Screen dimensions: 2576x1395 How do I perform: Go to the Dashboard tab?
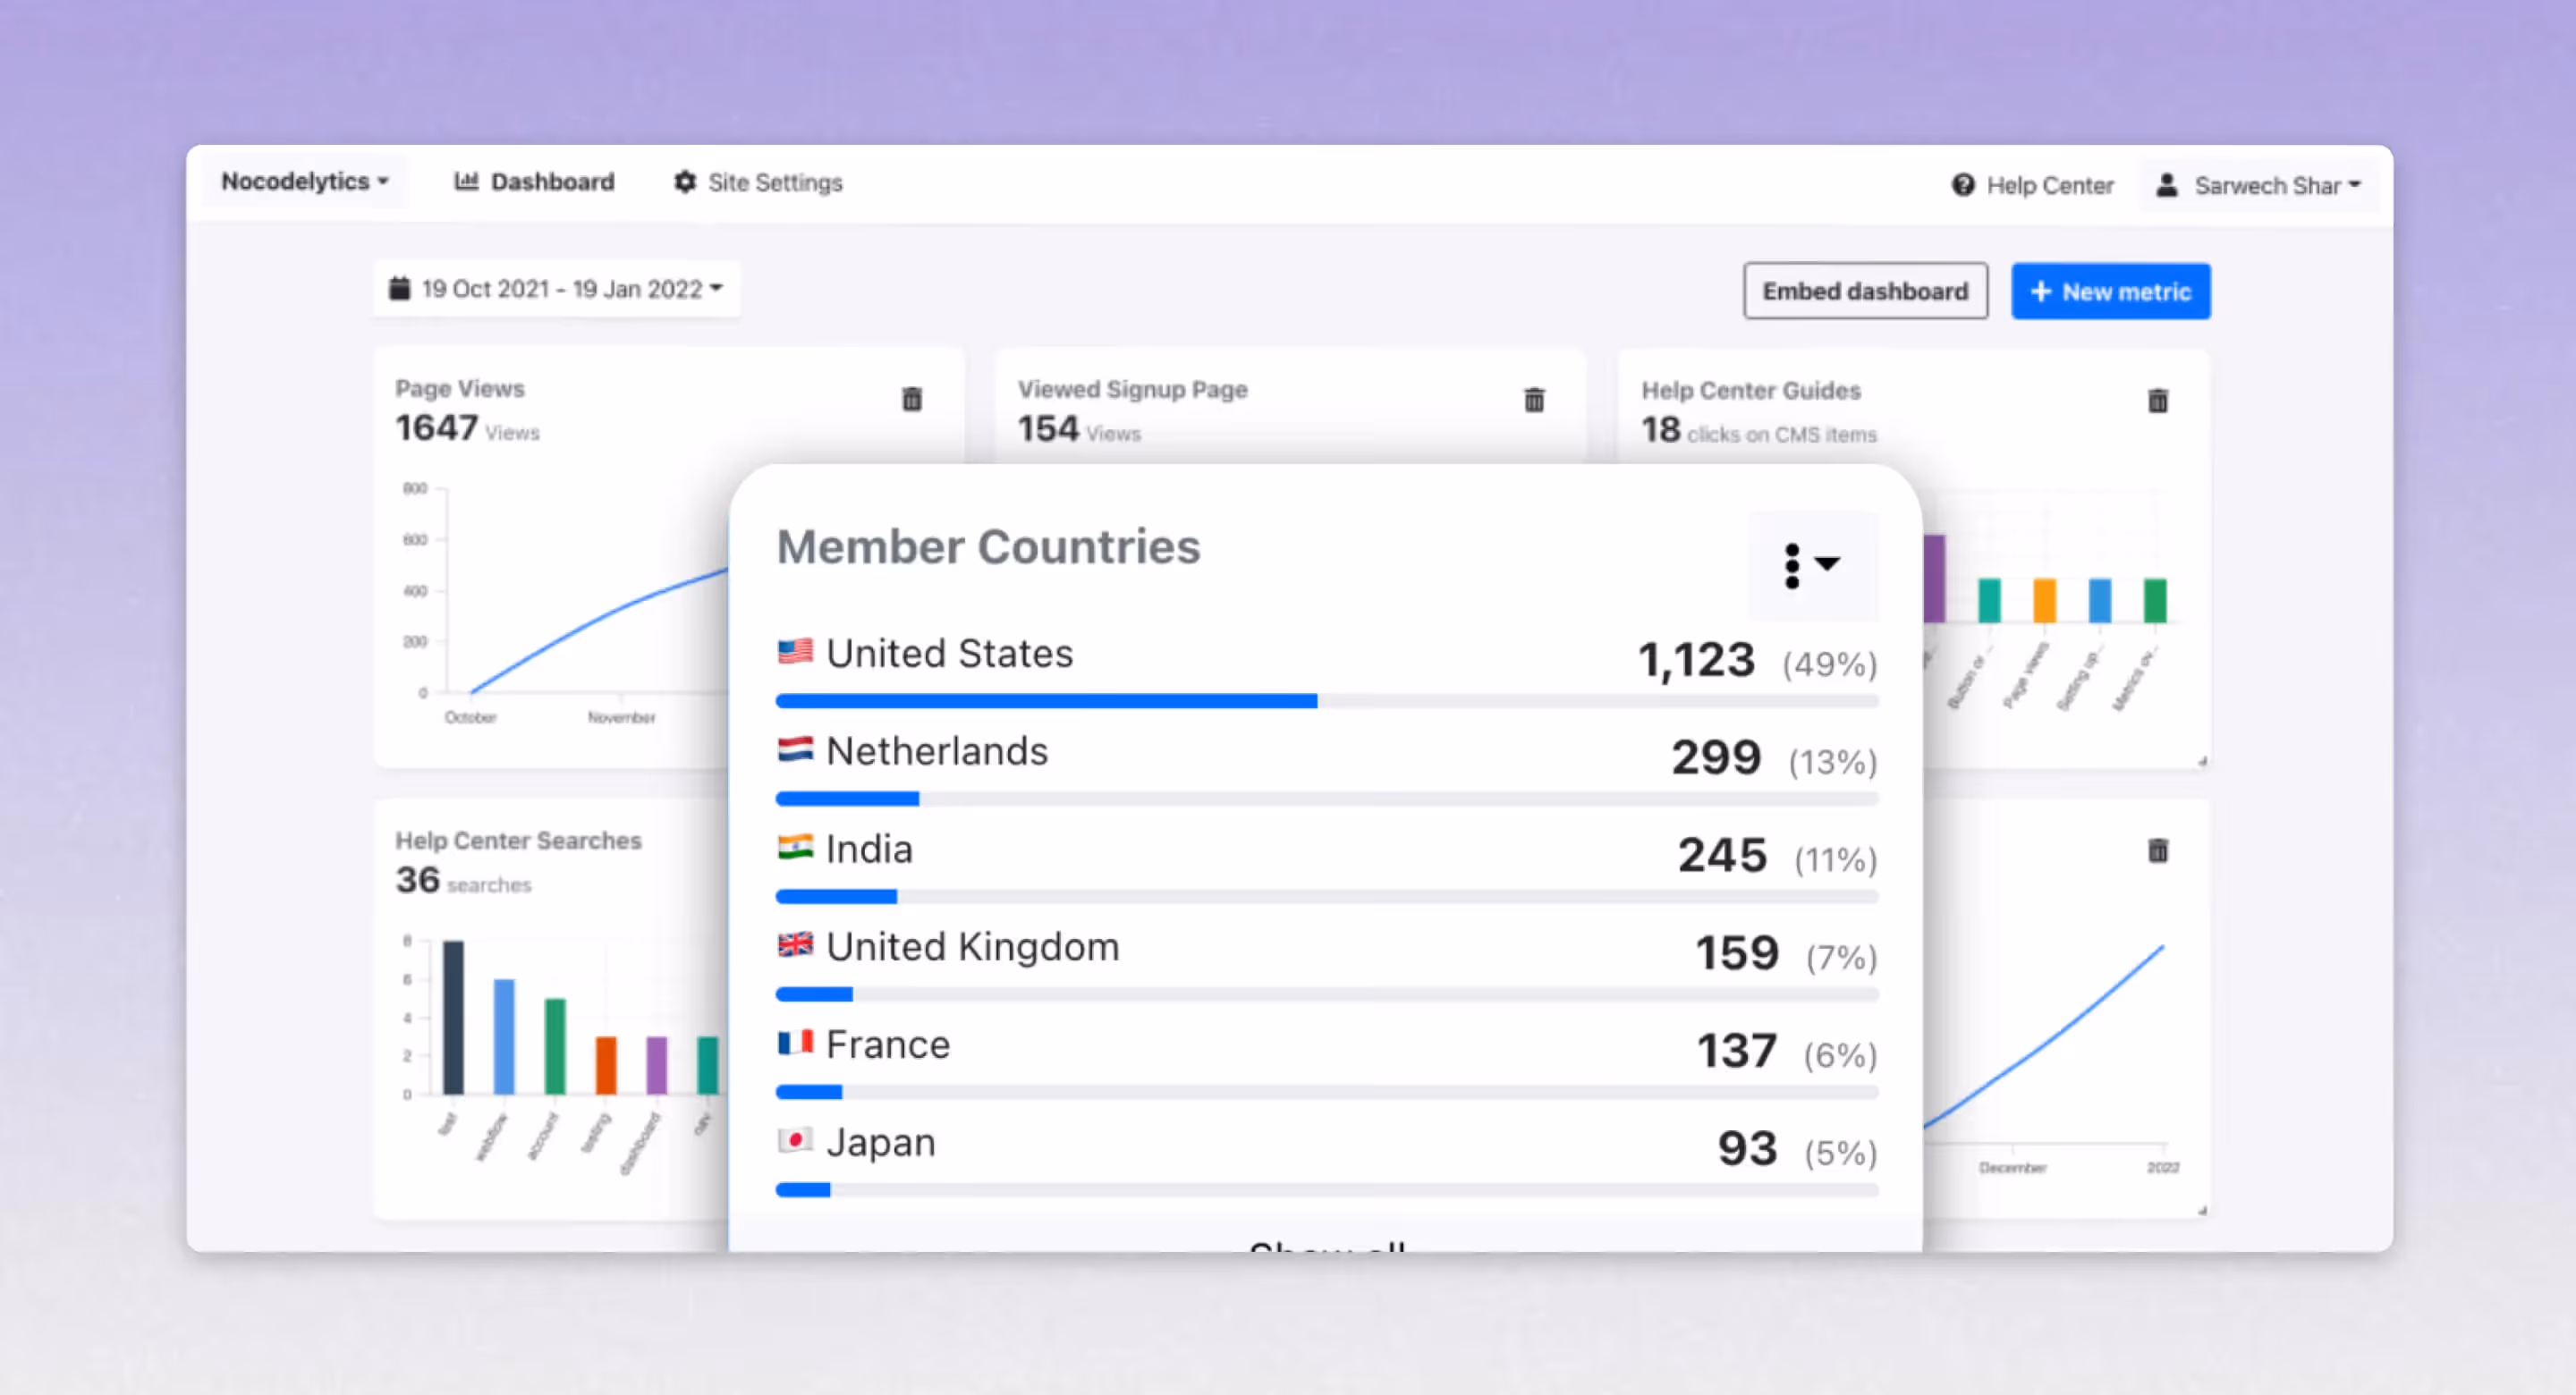pos(534,182)
